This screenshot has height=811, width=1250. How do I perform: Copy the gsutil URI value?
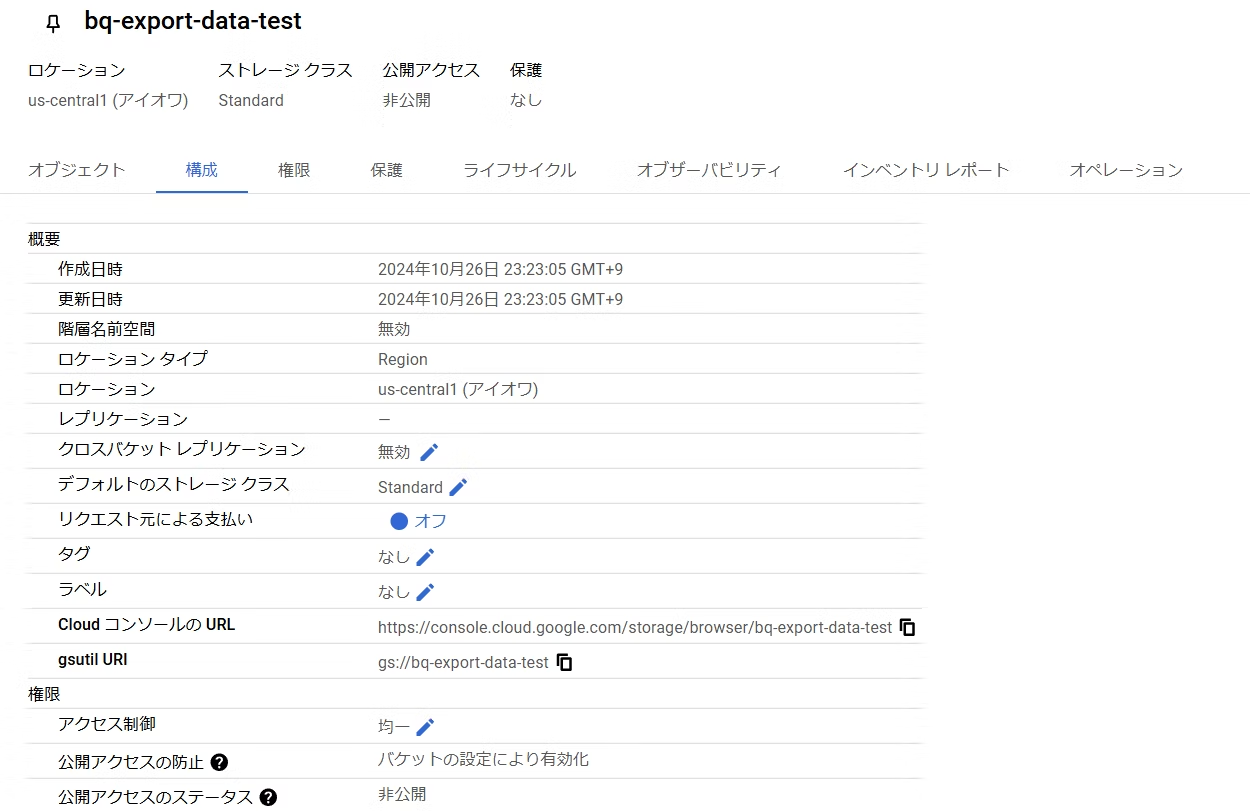point(564,661)
